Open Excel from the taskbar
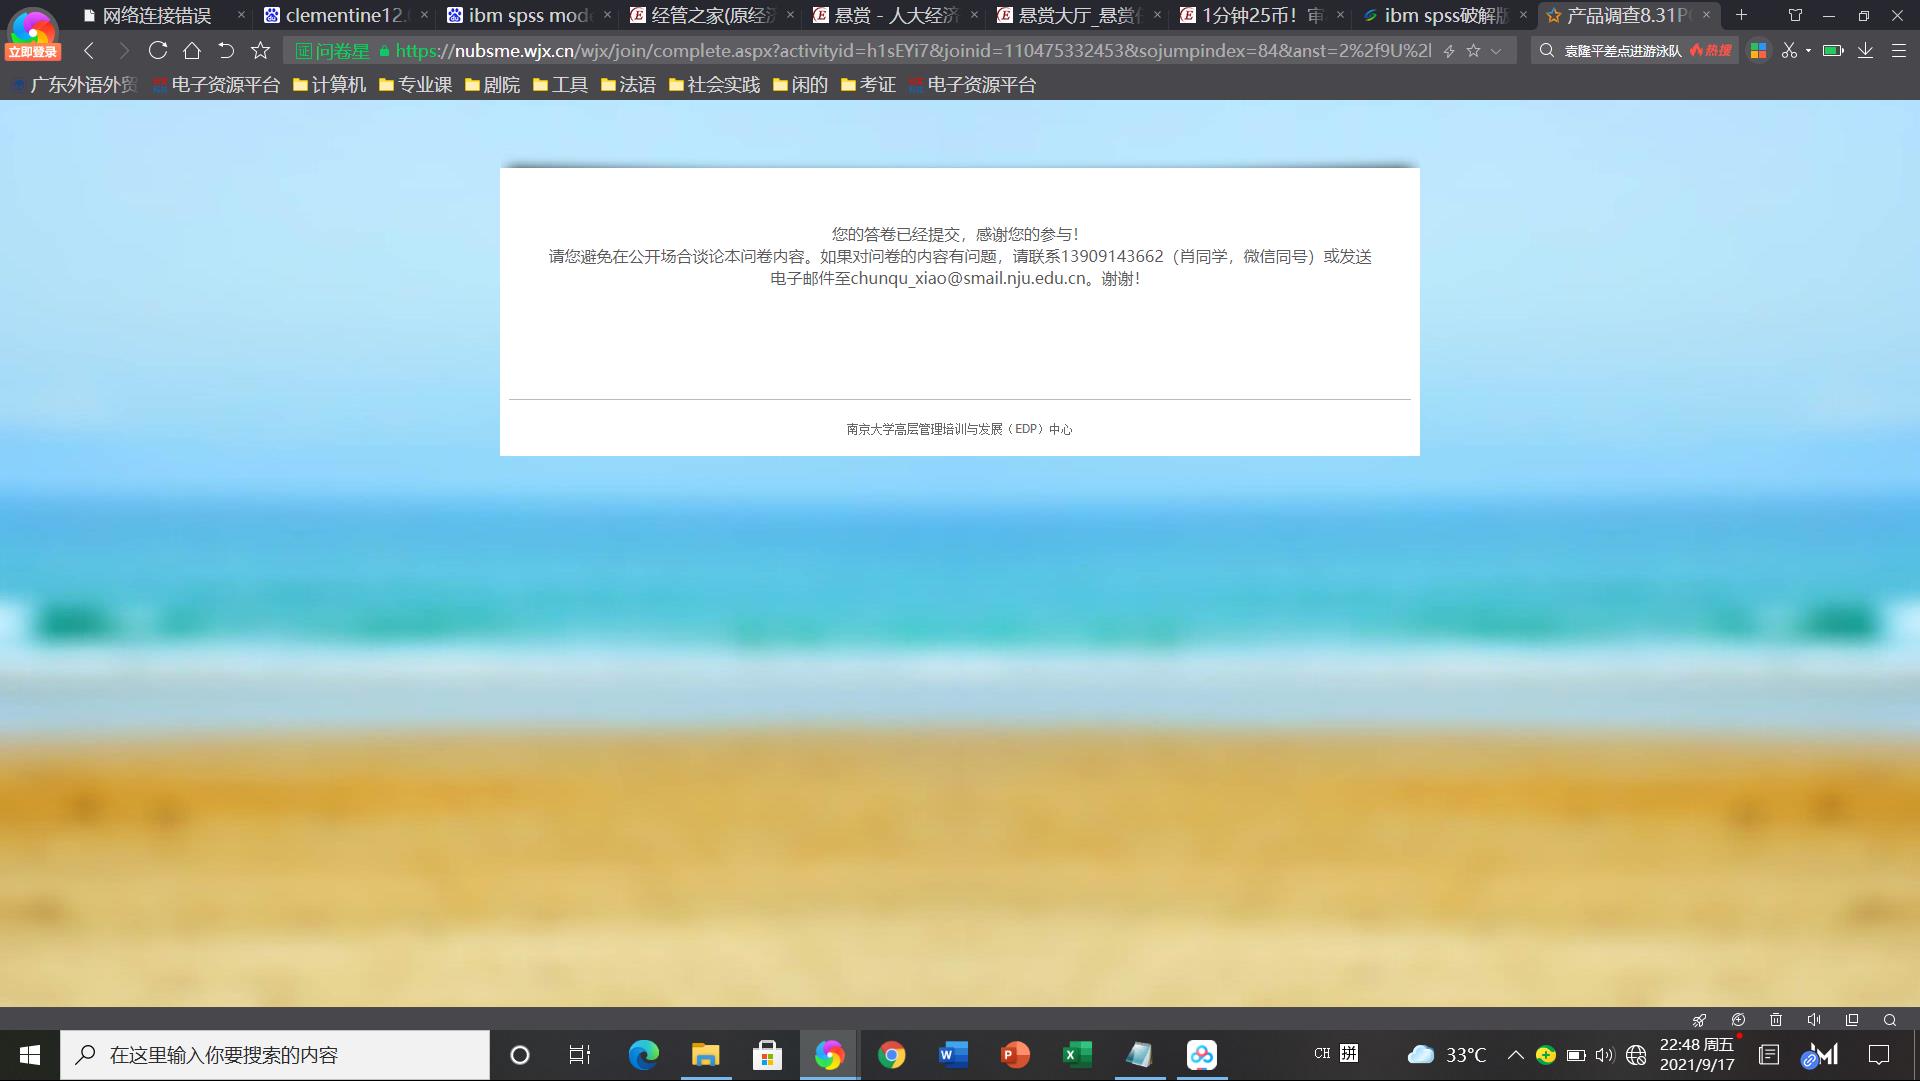Image resolution: width=1920 pixels, height=1081 pixels. [1076, 1055]
